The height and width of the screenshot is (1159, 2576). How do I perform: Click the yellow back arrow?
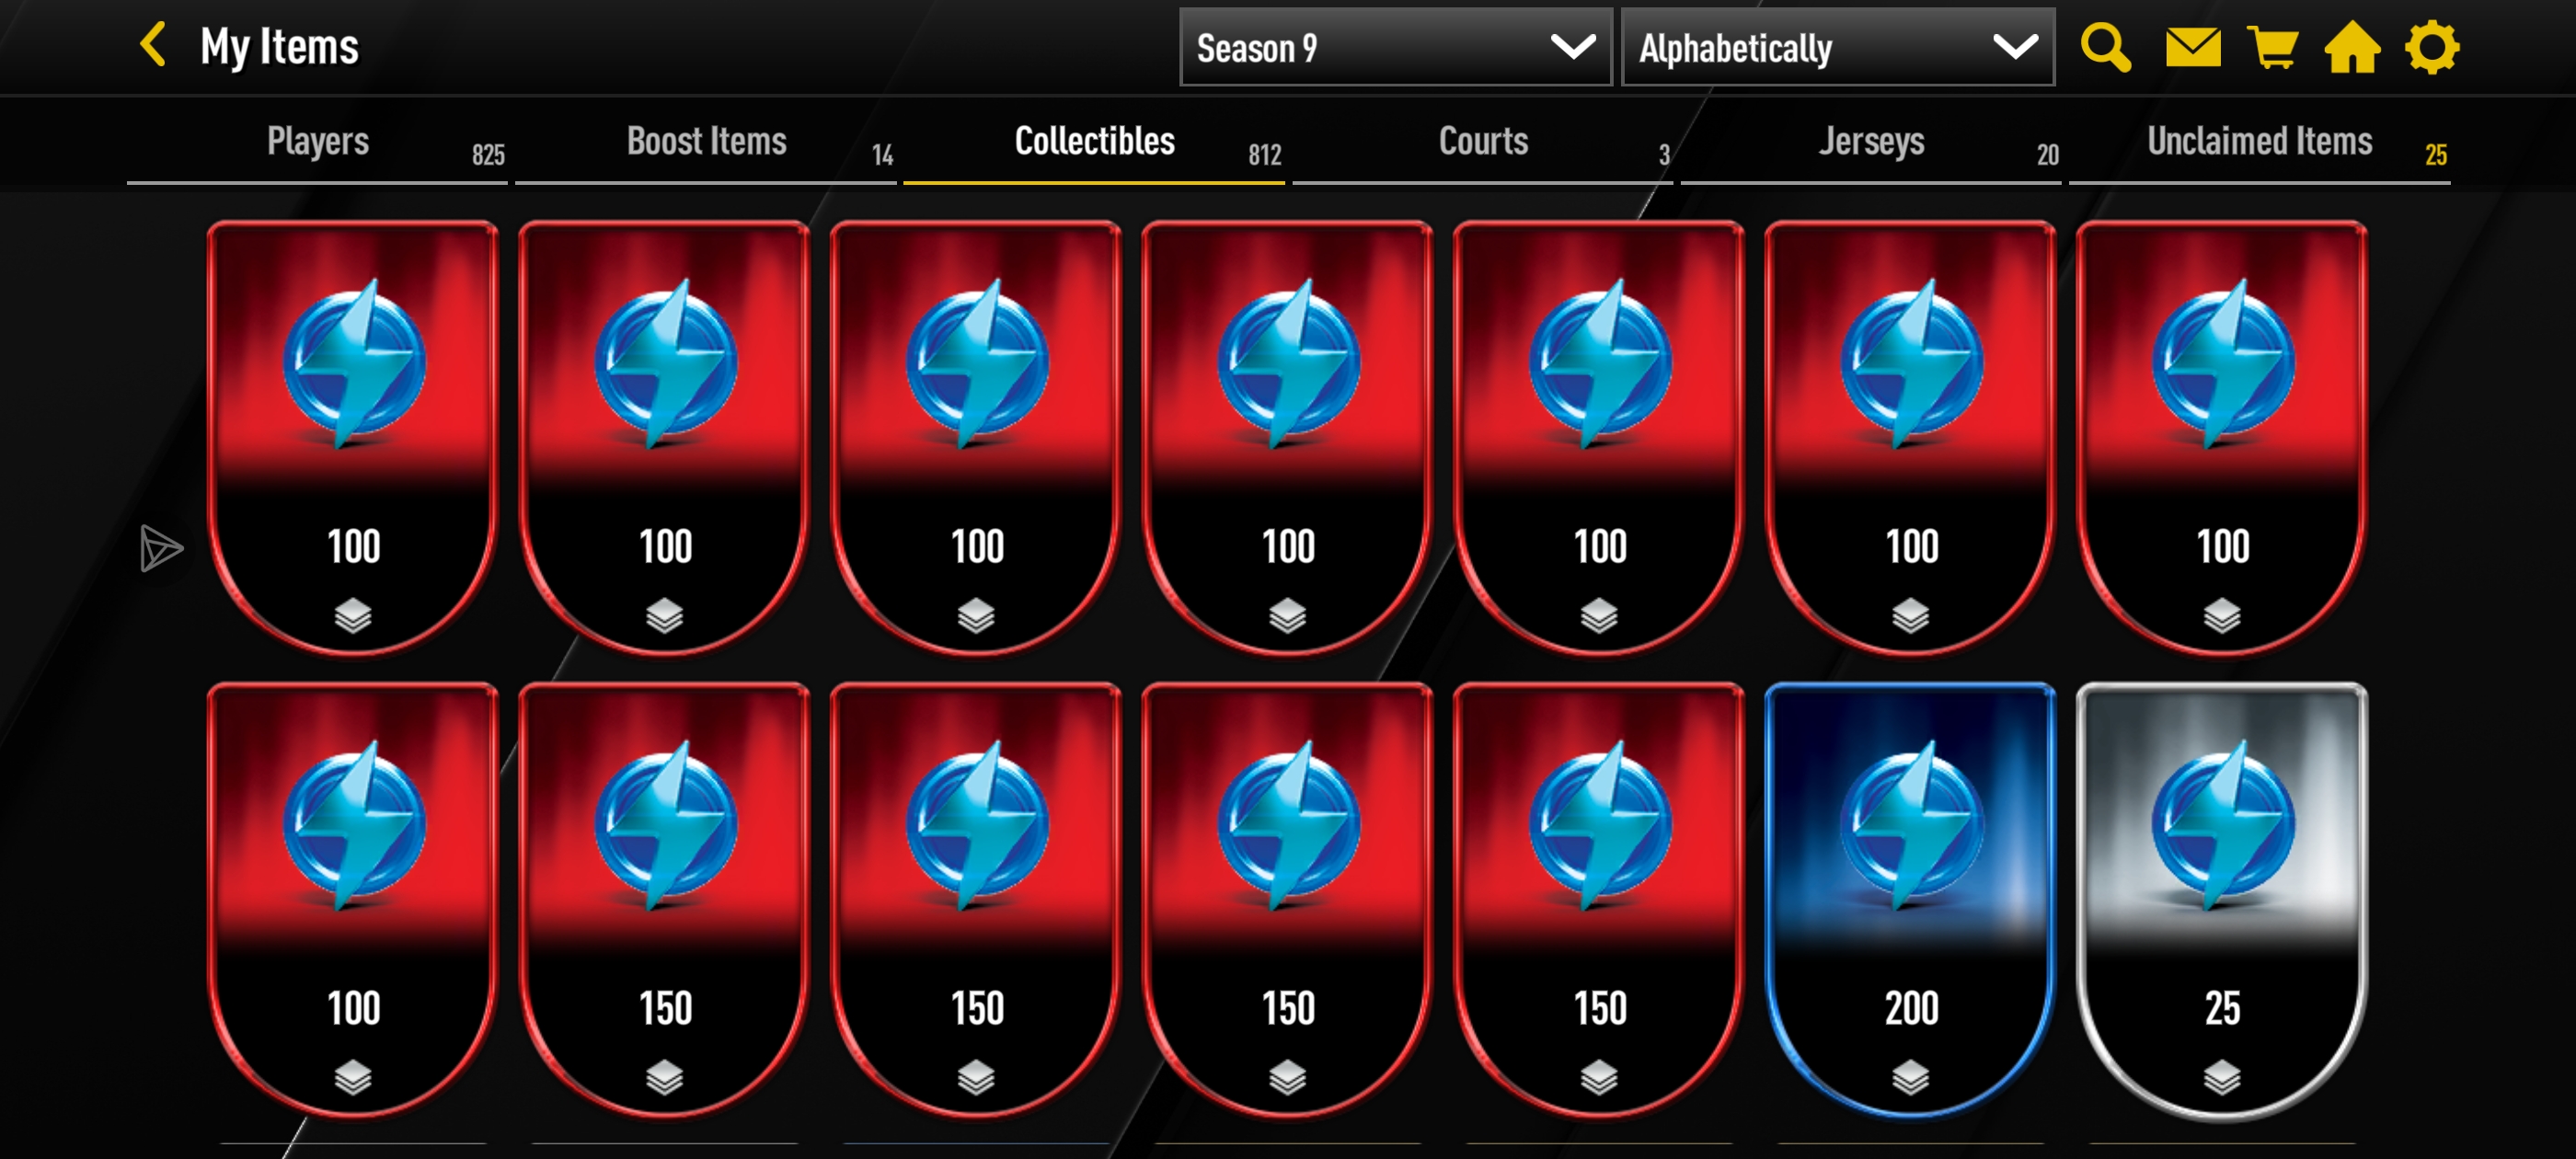point(153,45)
